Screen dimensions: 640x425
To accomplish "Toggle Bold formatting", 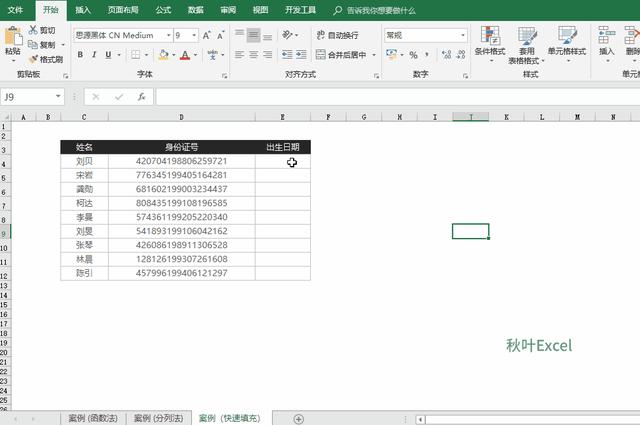I will click(80, 55).
